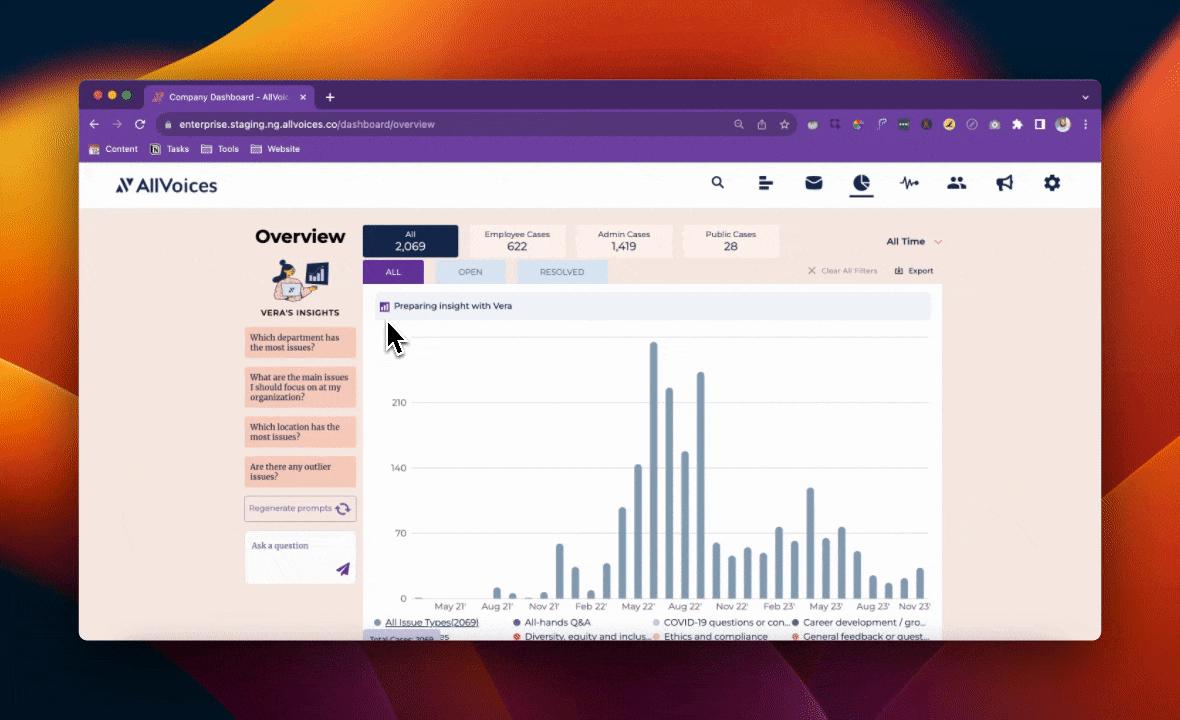Open the browser profile avatar

pyautogui.click(x=1063, y=125)
